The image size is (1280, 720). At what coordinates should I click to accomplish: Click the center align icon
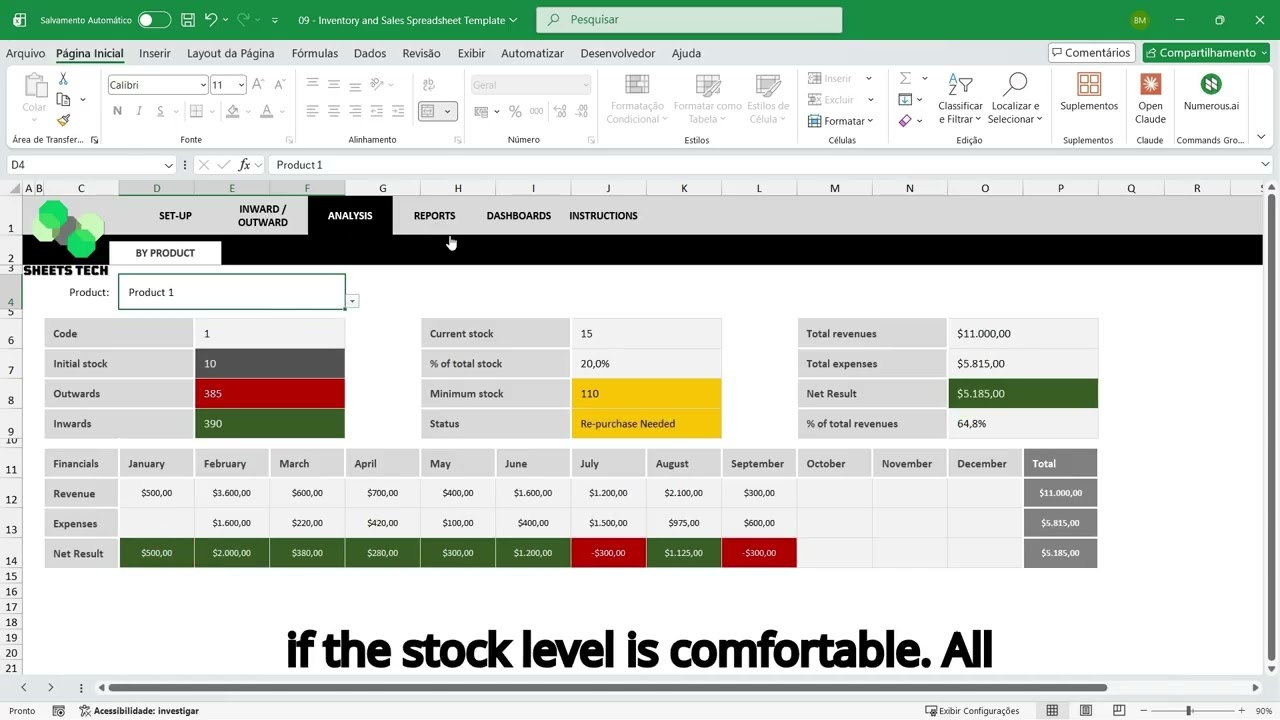coord(334,112)
